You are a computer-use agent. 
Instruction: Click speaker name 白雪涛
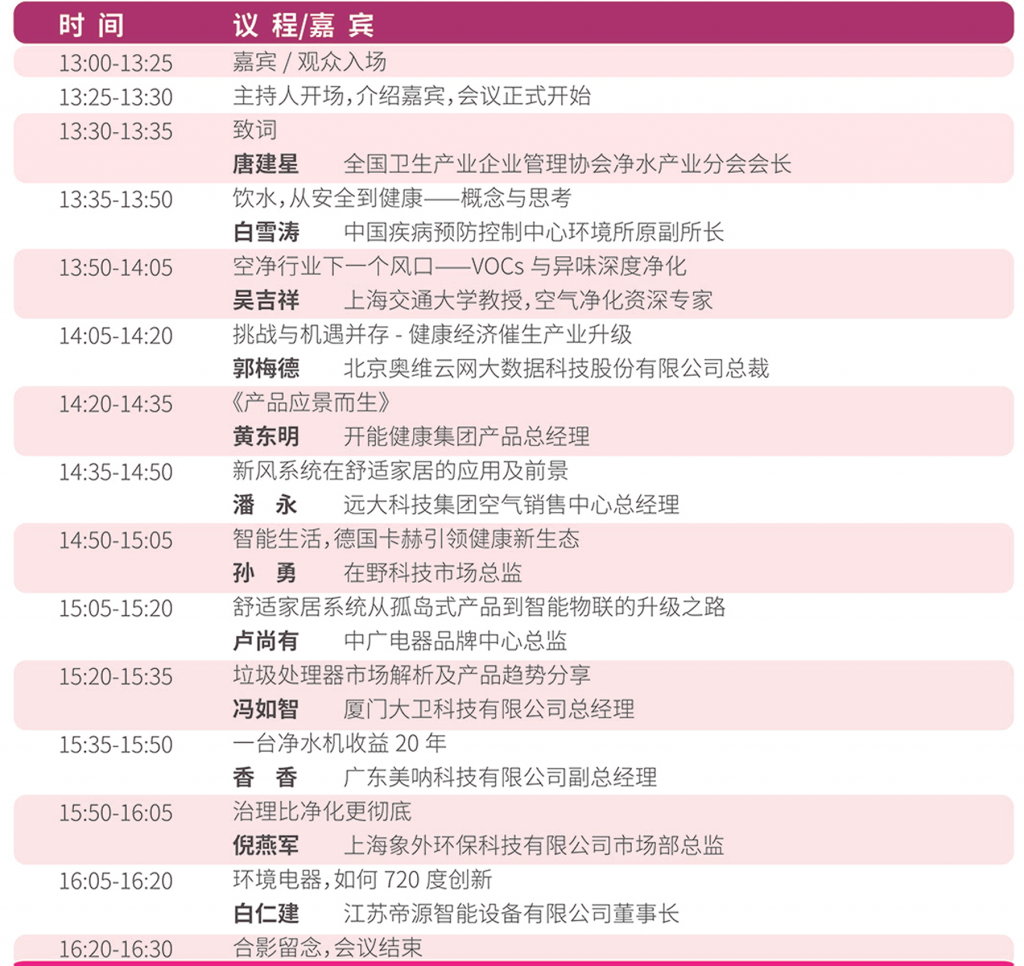click(x=266, y=232)
